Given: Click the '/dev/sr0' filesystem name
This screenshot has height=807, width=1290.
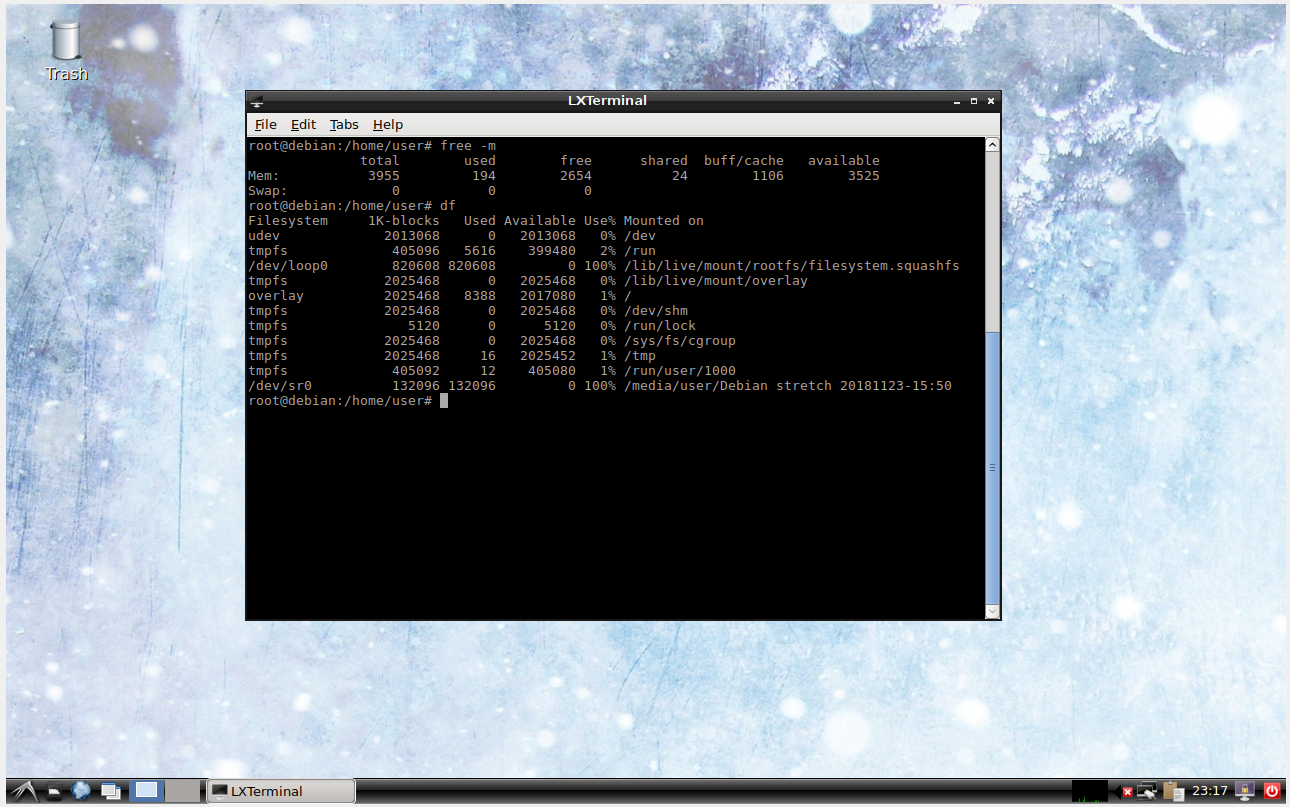Looking at the screenshot, I should point(280,386).
